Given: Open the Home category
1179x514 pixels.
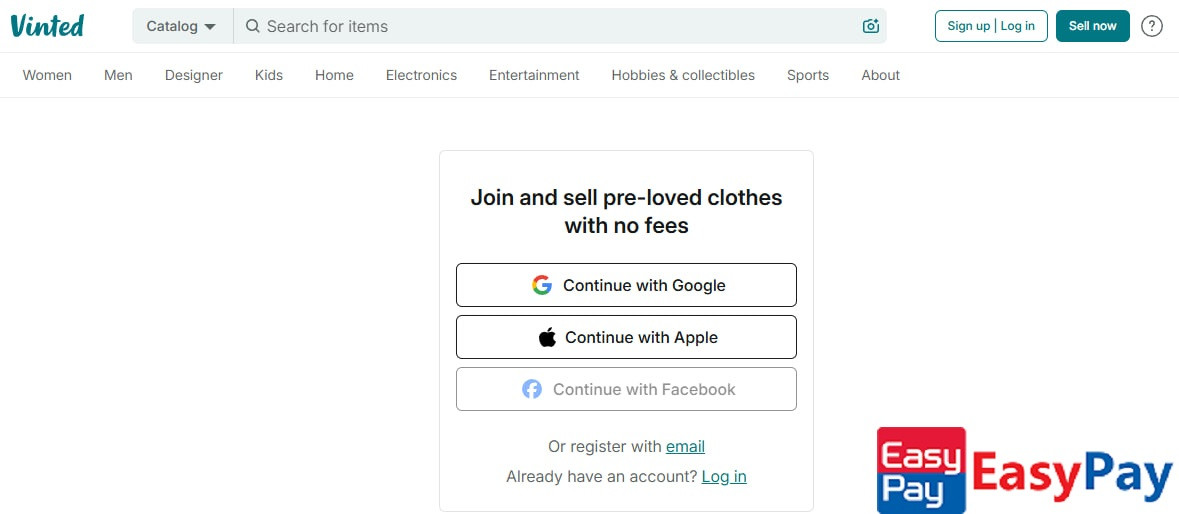Looking at the screenshot, I should coord(334,75).
